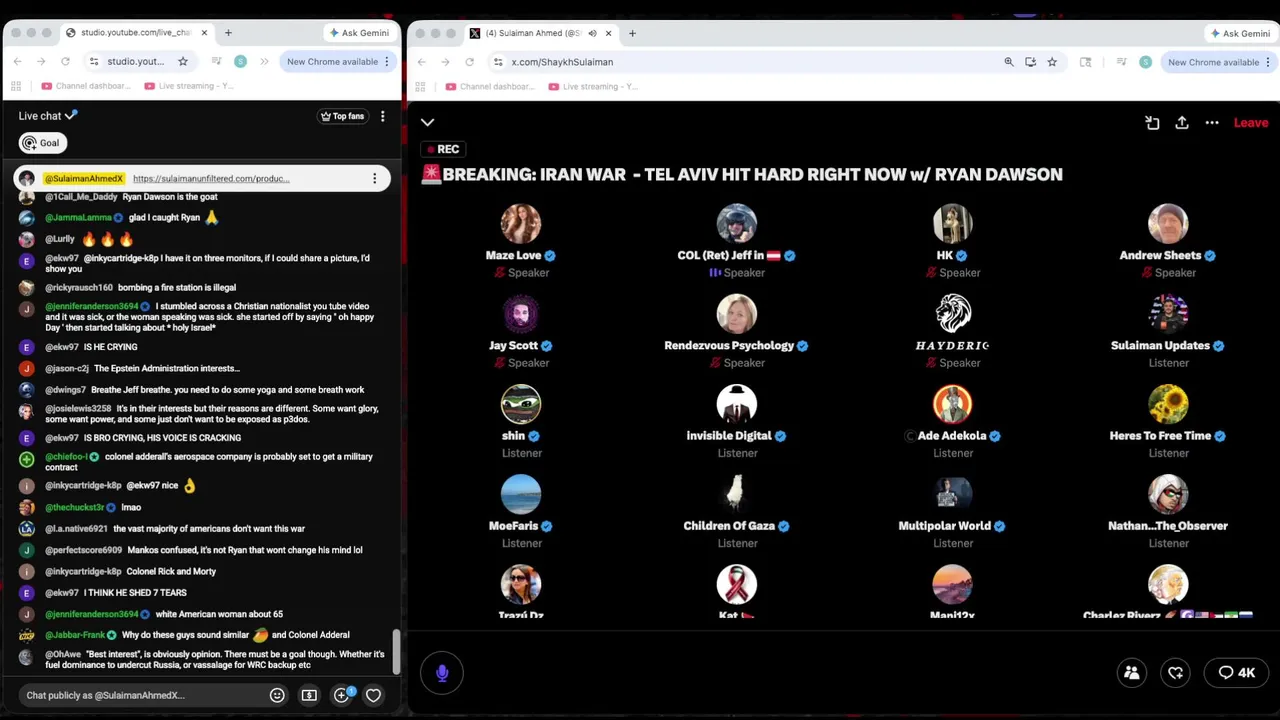Open the Andrew Sheets speaker avatar
Viewport: 1280px width, 720px height.
click(x=1168, y=224)
